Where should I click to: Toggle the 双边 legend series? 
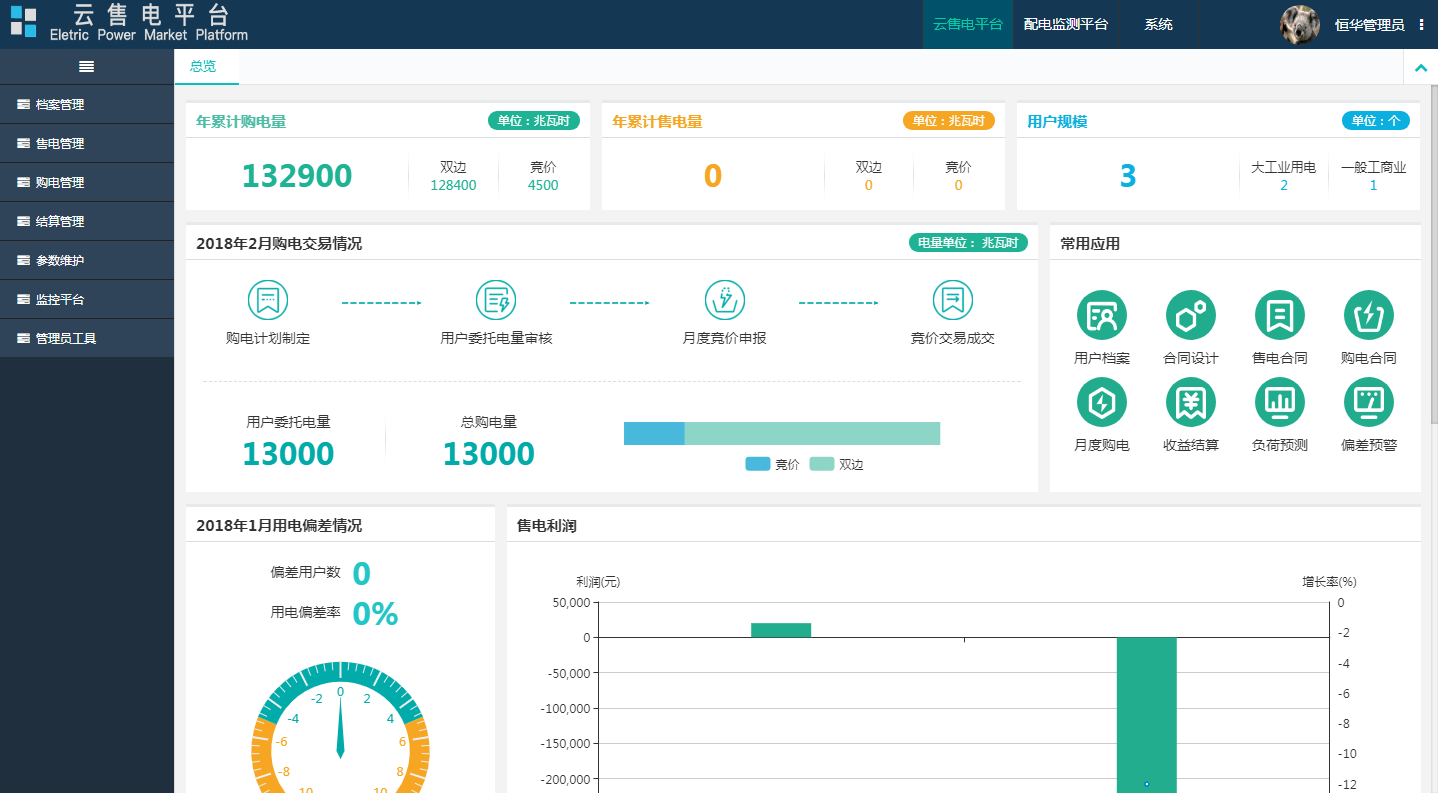(x=836, y=464)
